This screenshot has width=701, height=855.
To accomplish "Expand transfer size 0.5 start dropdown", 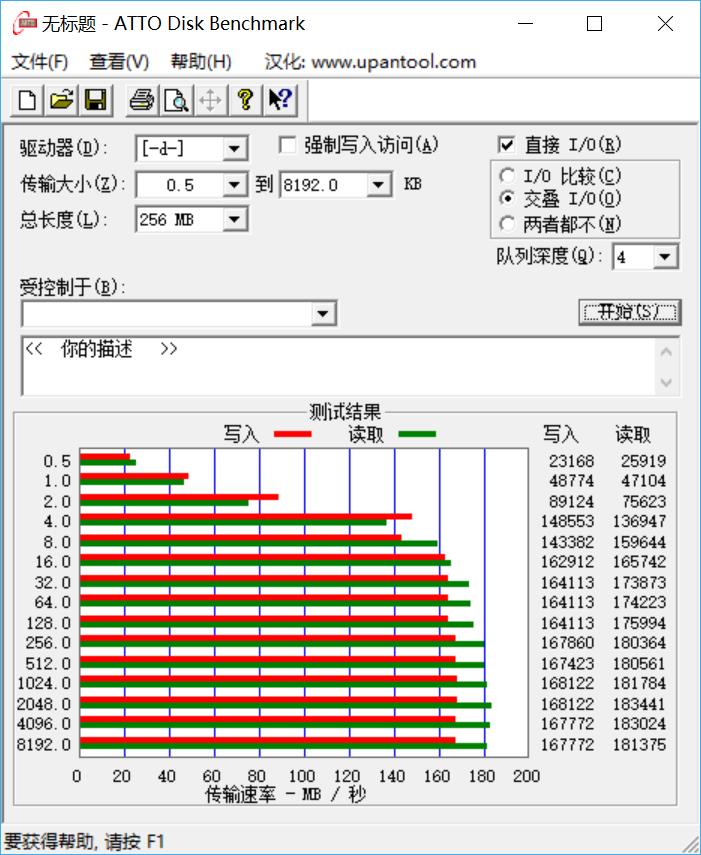I will coord(234,185).
